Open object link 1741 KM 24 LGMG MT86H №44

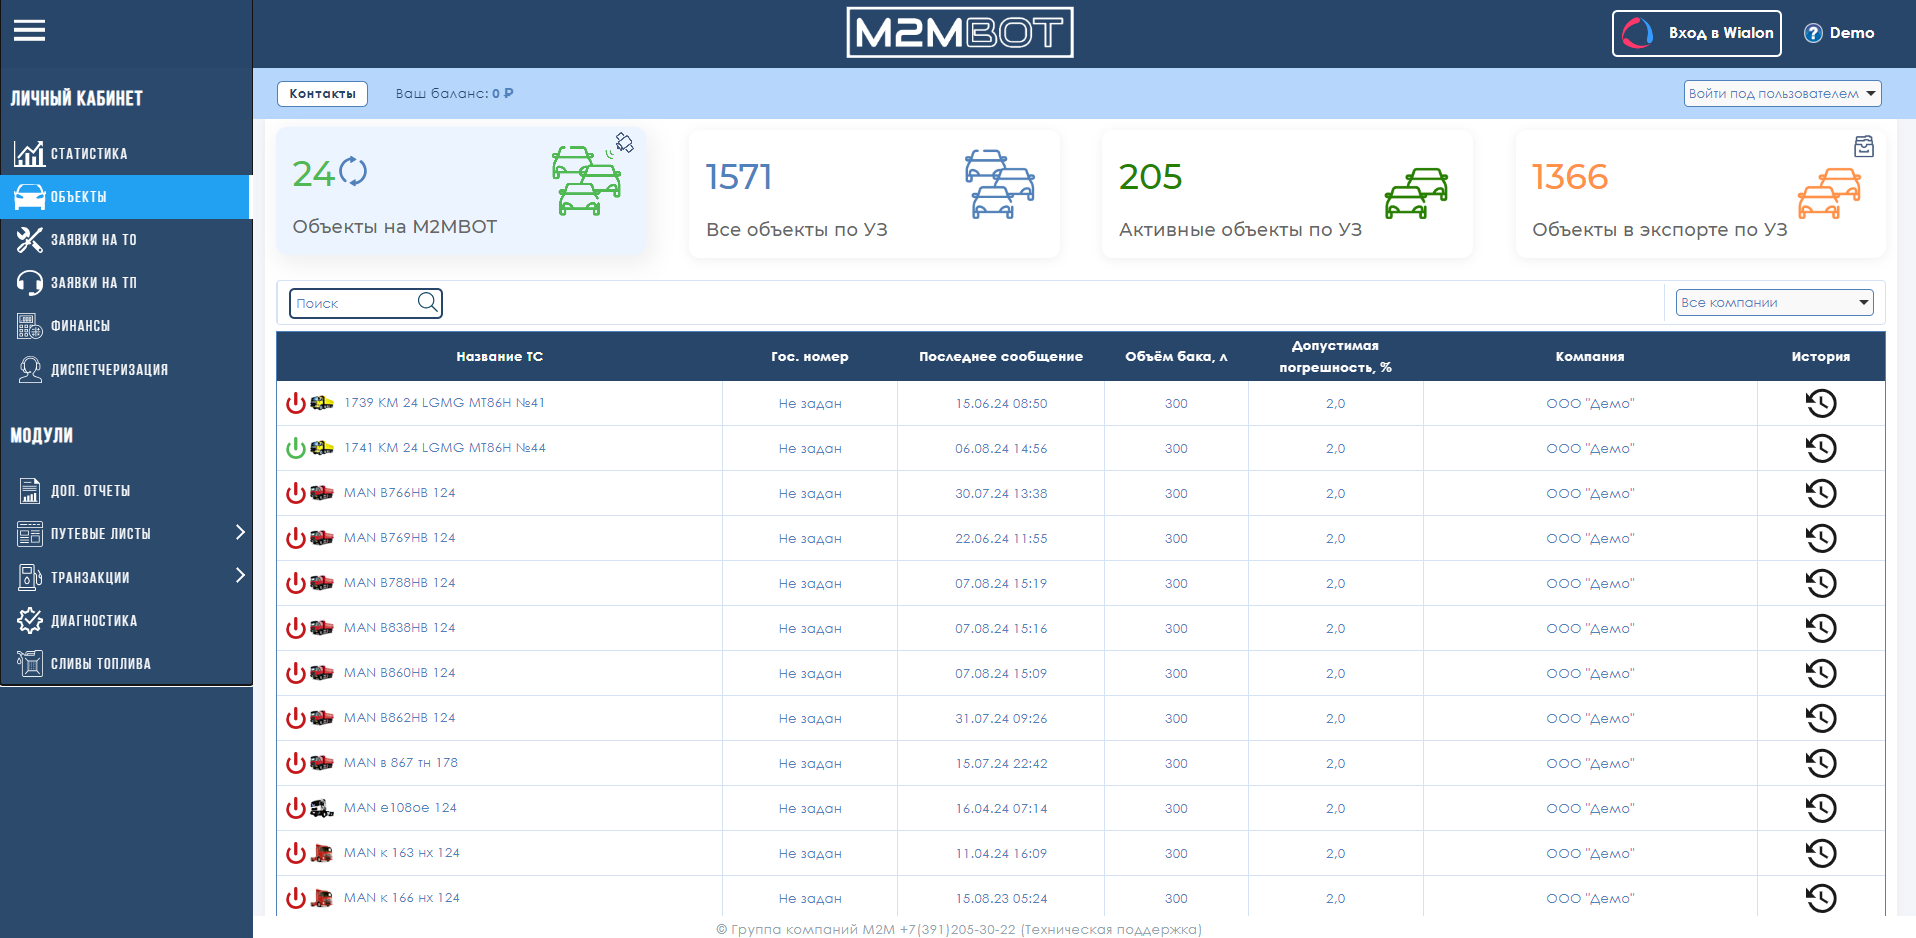(x=445, y=447)
